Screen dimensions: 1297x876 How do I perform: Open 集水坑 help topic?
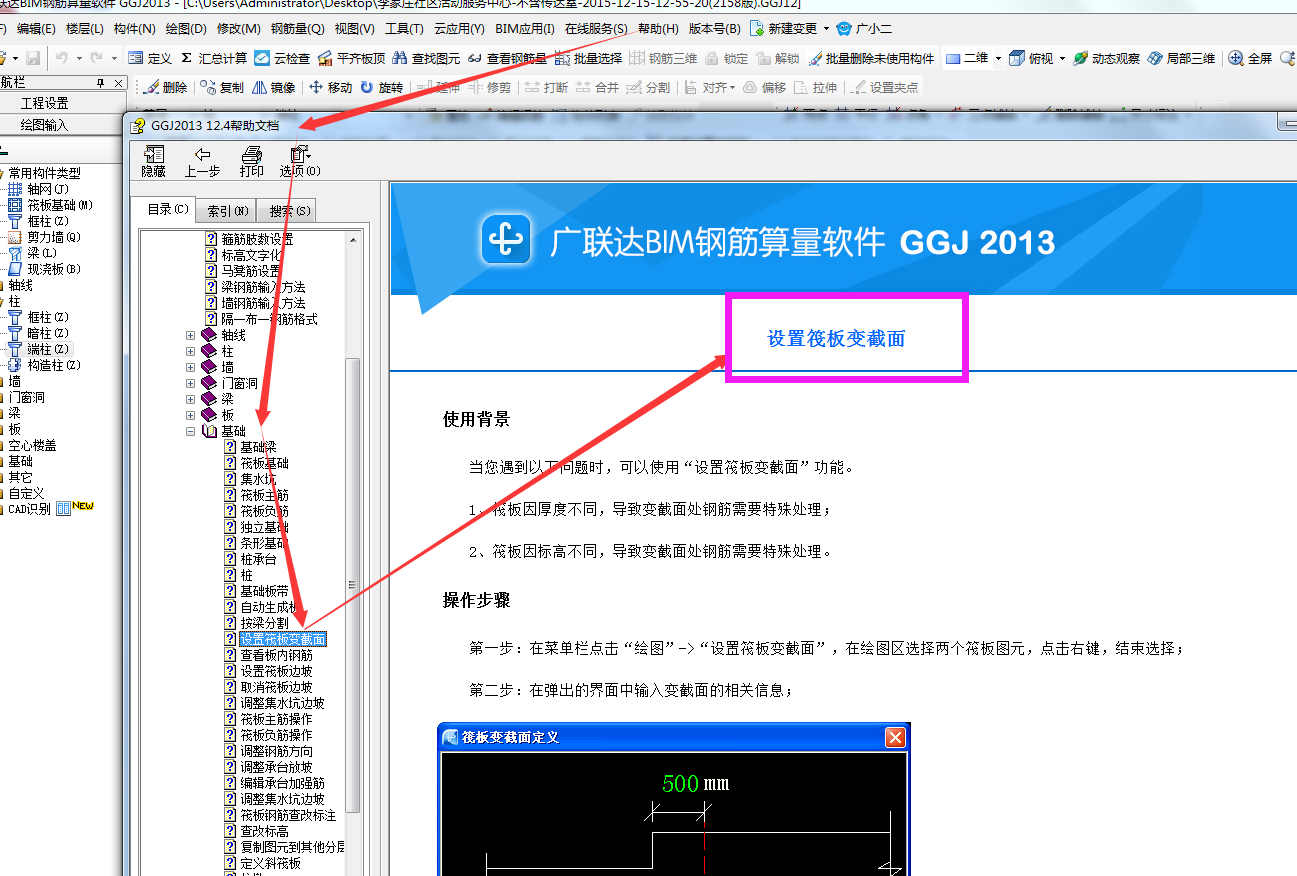coord(258,479)
